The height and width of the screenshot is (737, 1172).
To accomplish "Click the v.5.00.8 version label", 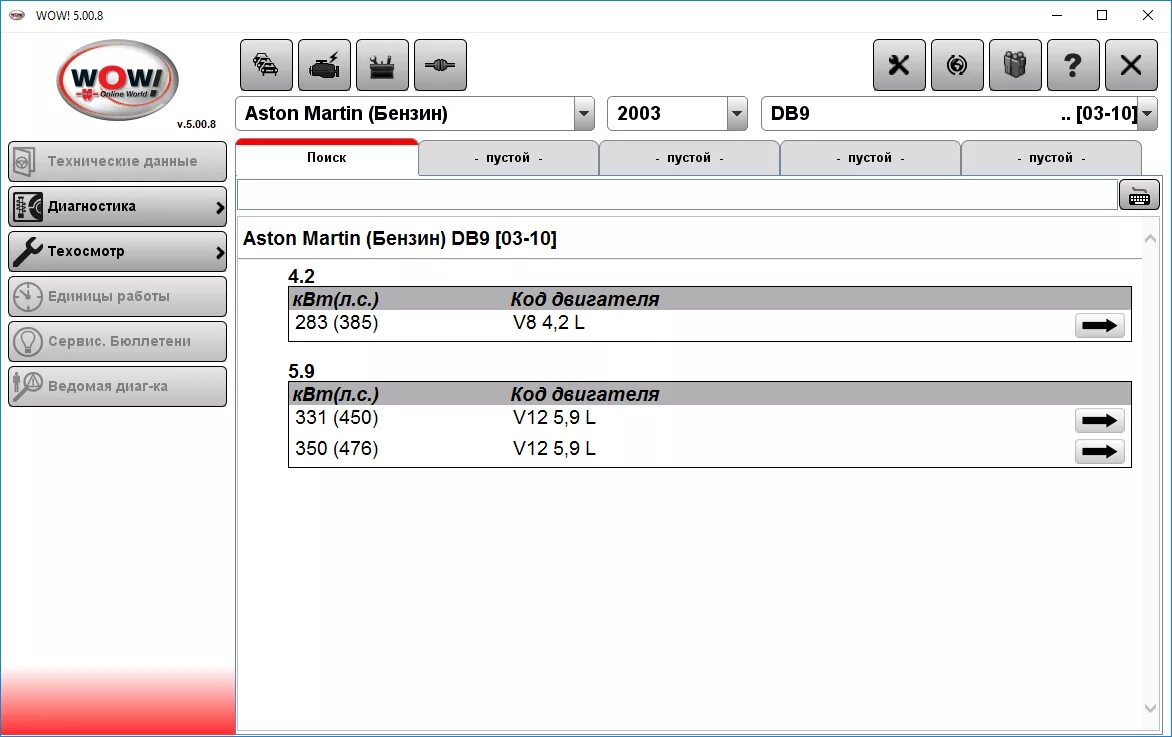I will coord(197,124).
